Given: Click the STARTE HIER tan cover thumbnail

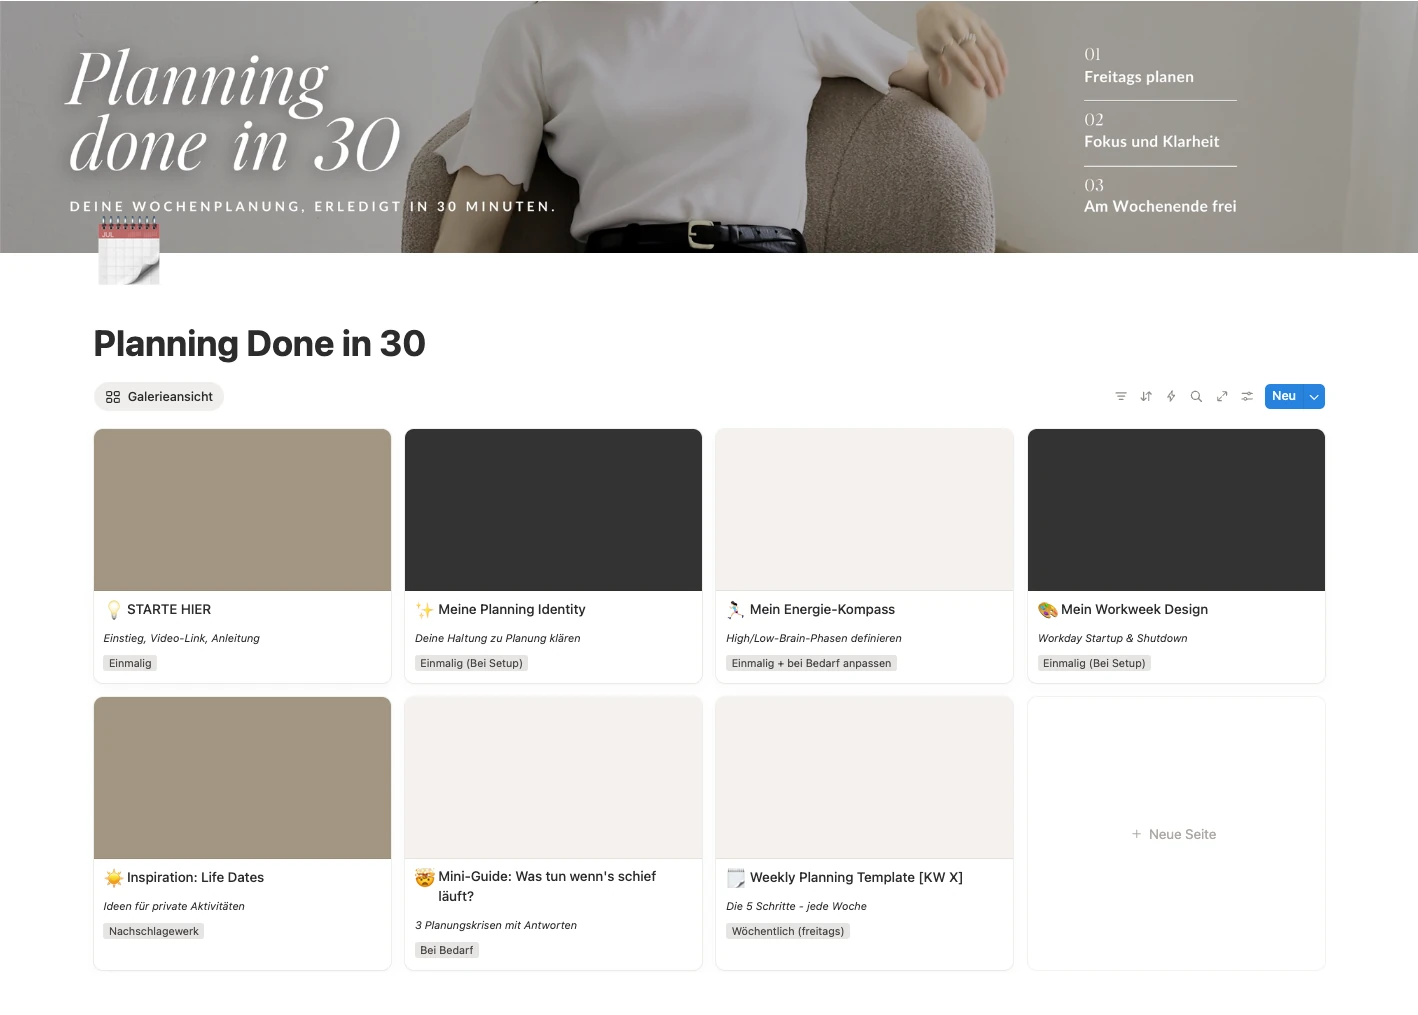Looking at the screenshot, I should pos(242,510).
